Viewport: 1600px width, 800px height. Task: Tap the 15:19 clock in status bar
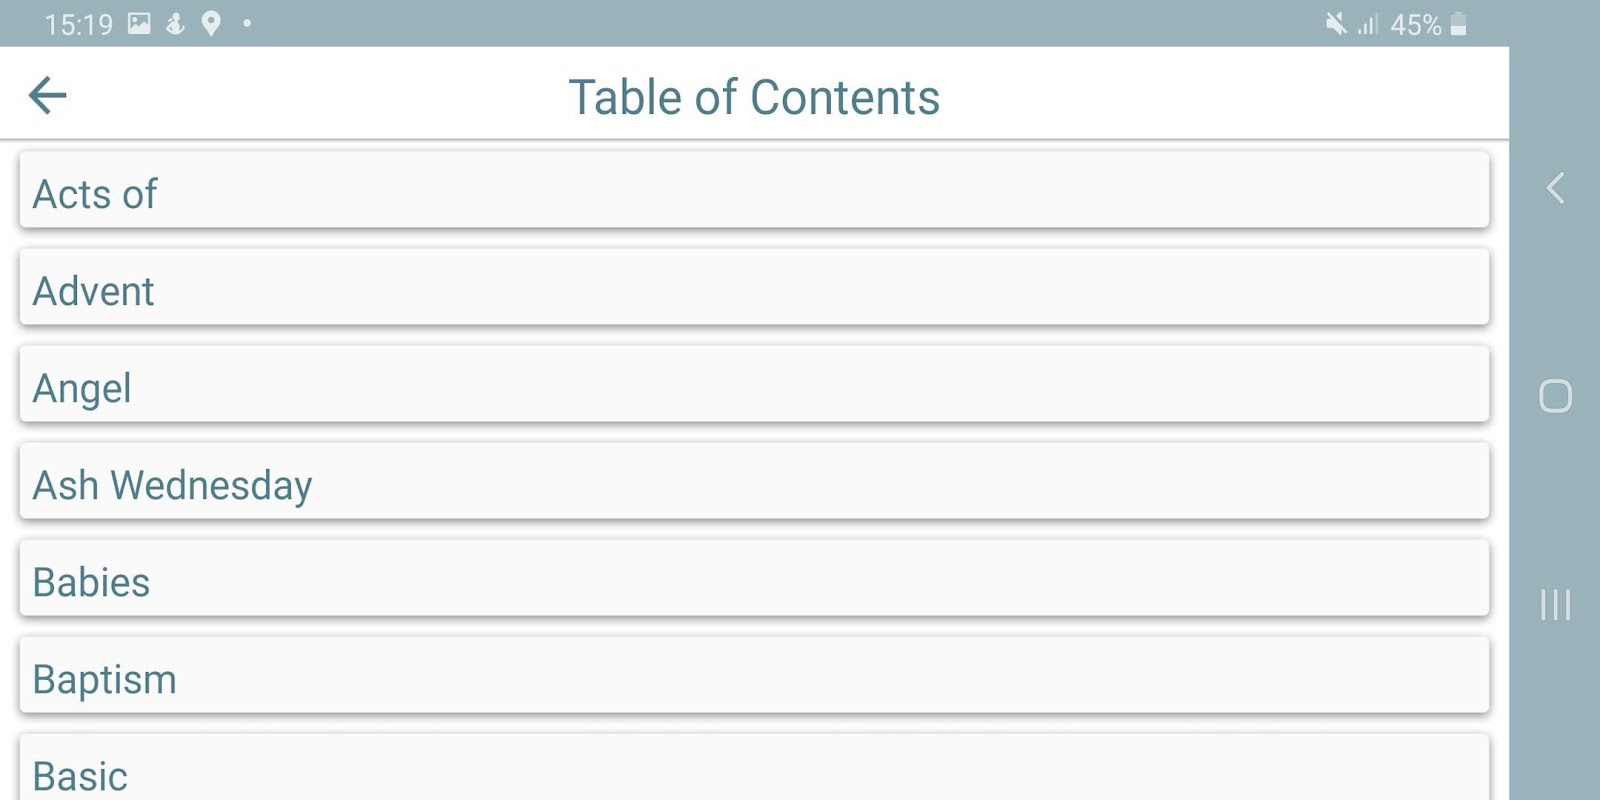pos(79,24)
